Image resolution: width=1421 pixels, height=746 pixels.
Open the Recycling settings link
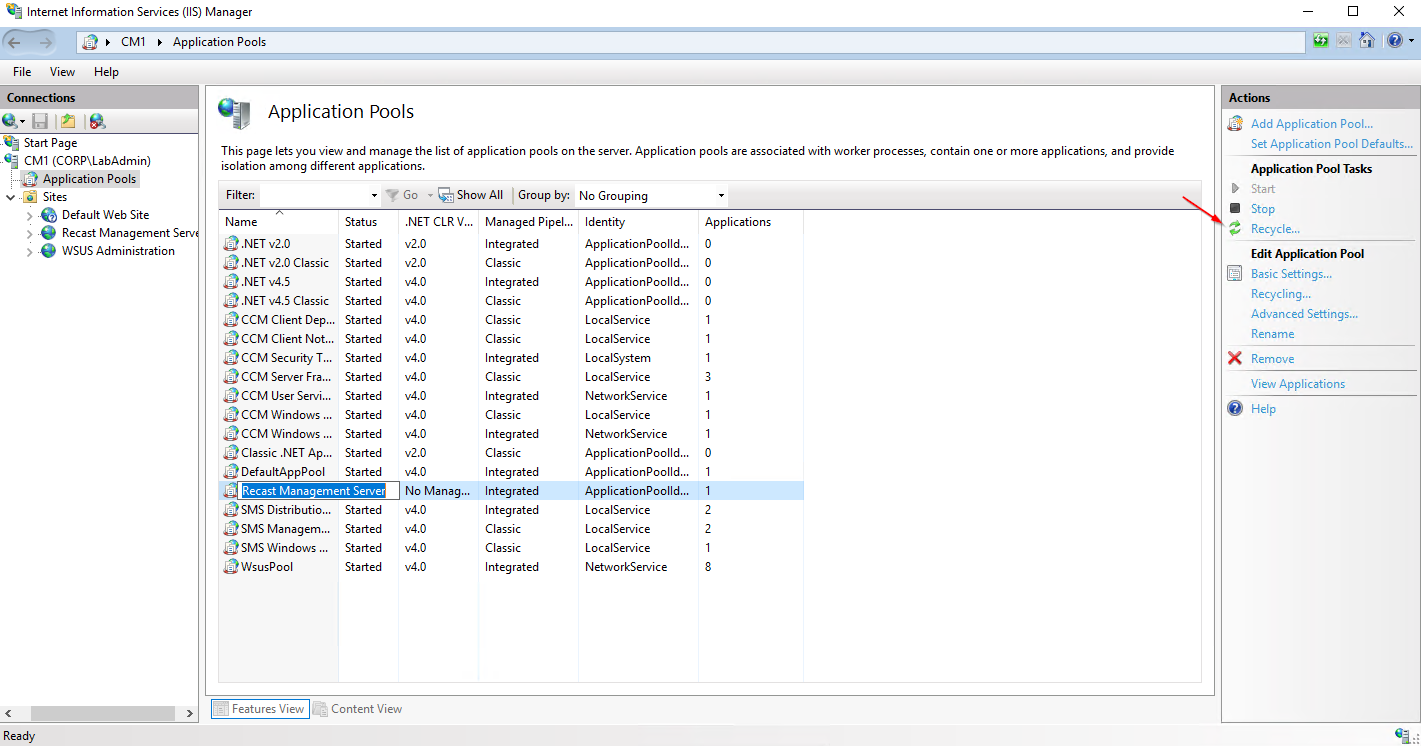[1281, 294]
